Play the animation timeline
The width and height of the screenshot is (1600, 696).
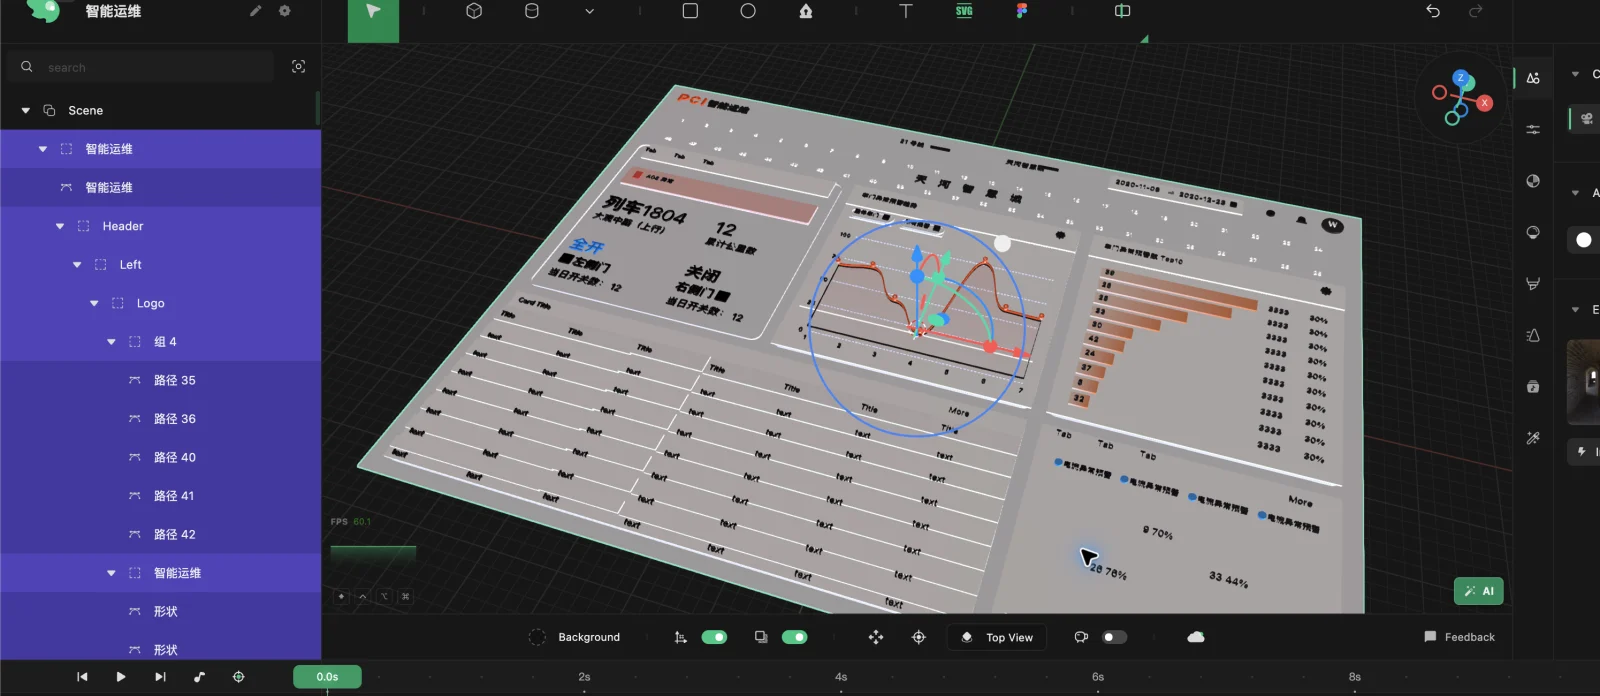[x=121, y=677]
